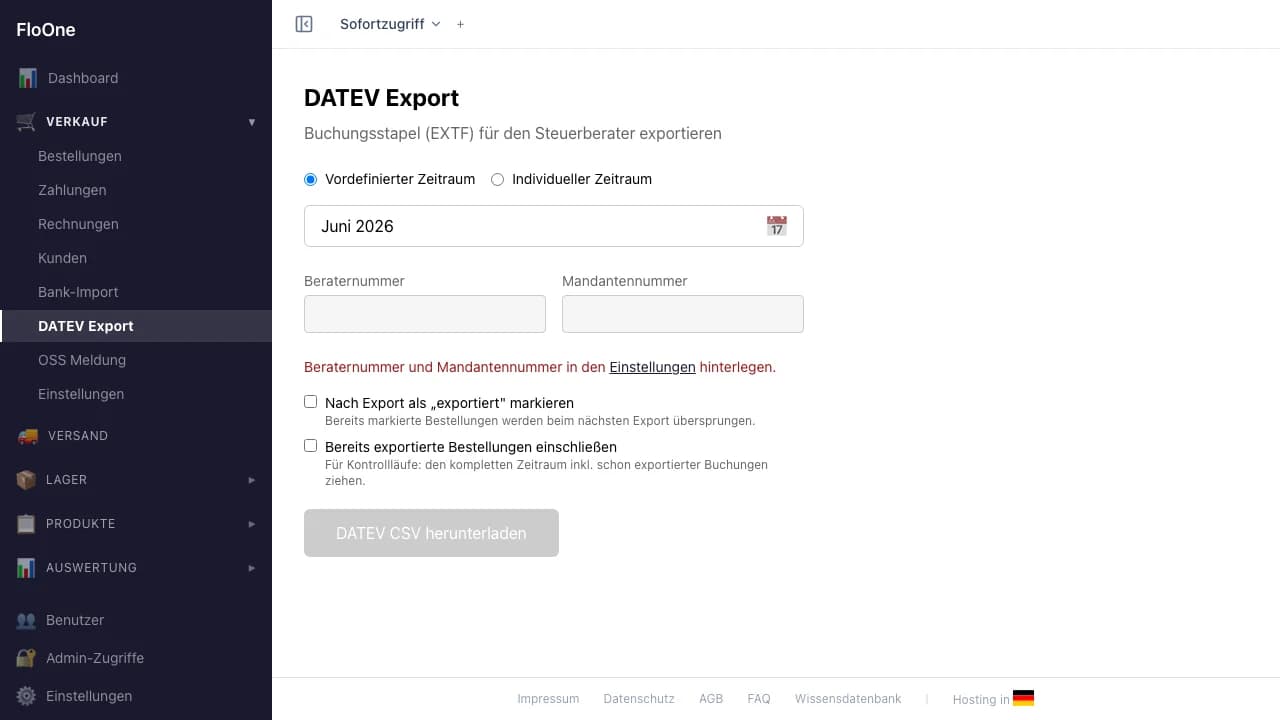
Task: Collapse the Verkauf section arrow
Action: point(252,122)
